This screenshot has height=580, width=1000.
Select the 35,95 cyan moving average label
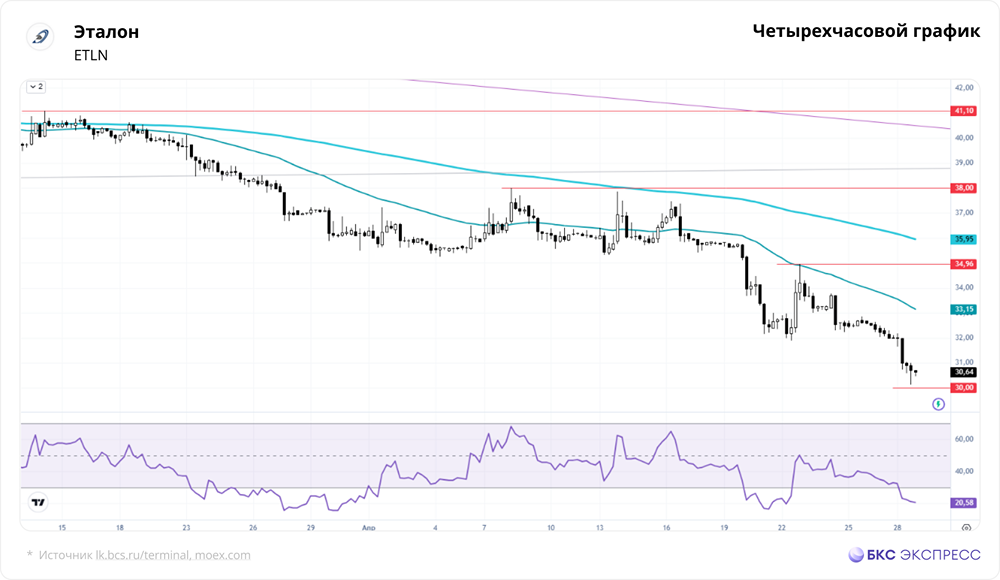[964, 239]
